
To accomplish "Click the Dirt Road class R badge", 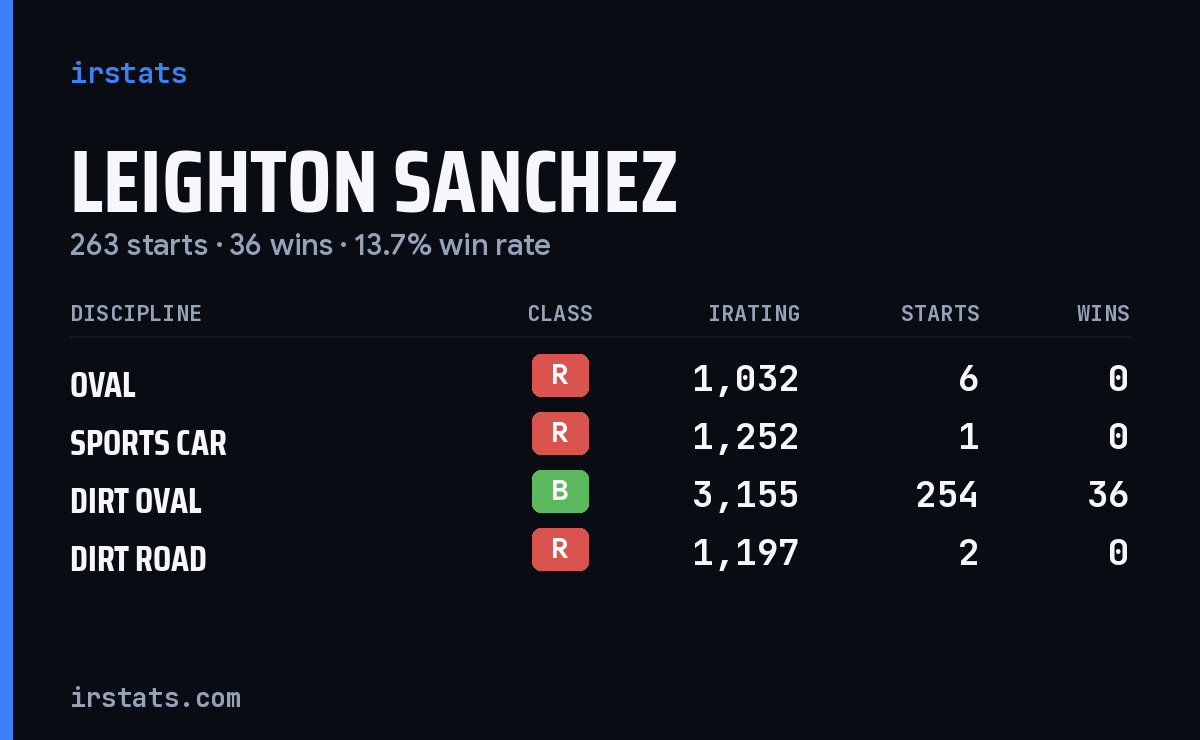I will 560,550.
